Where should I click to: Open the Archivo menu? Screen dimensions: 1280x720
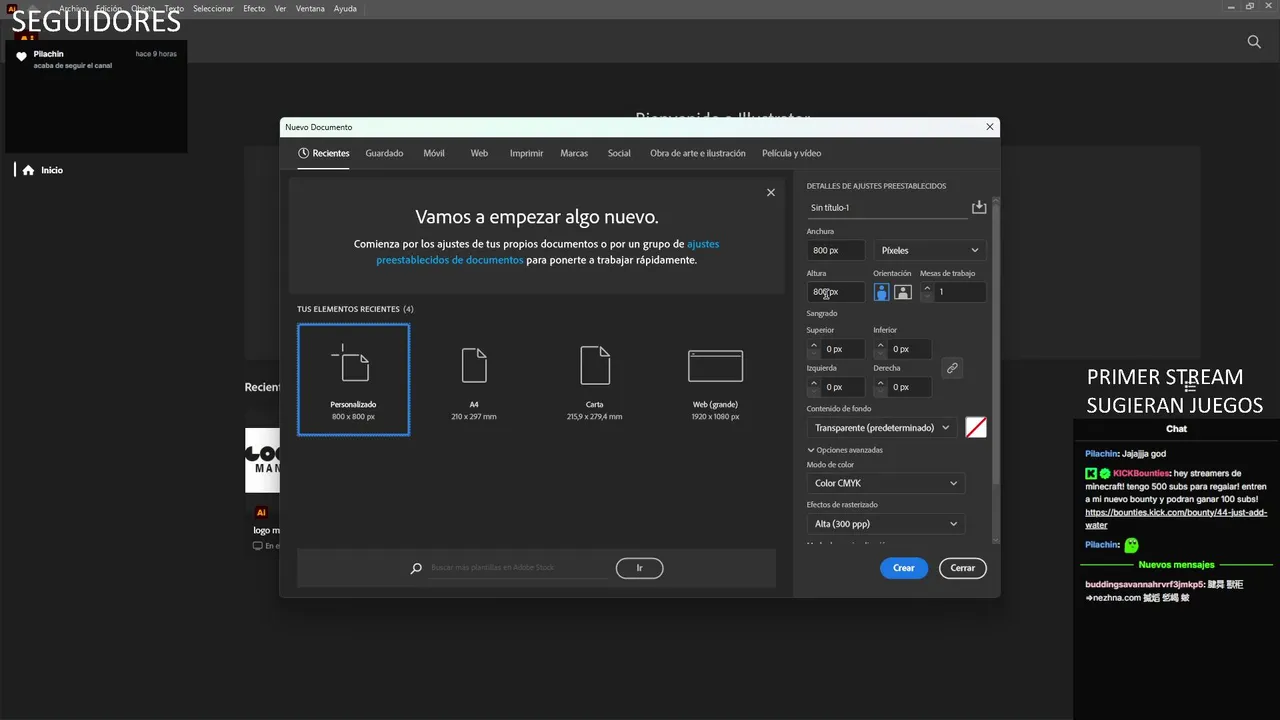click(x=73, y=8)
